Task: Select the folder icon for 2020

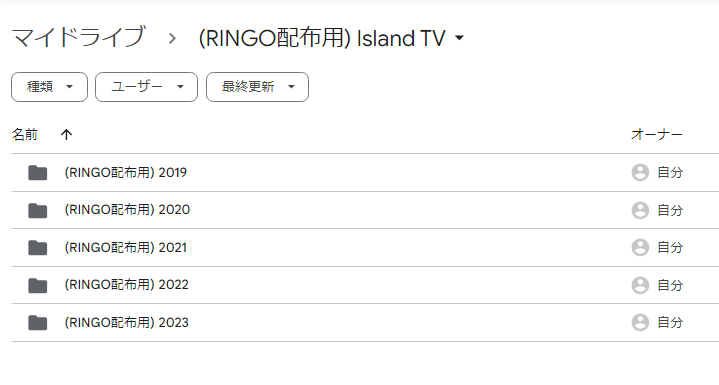Action: point(38,210)
